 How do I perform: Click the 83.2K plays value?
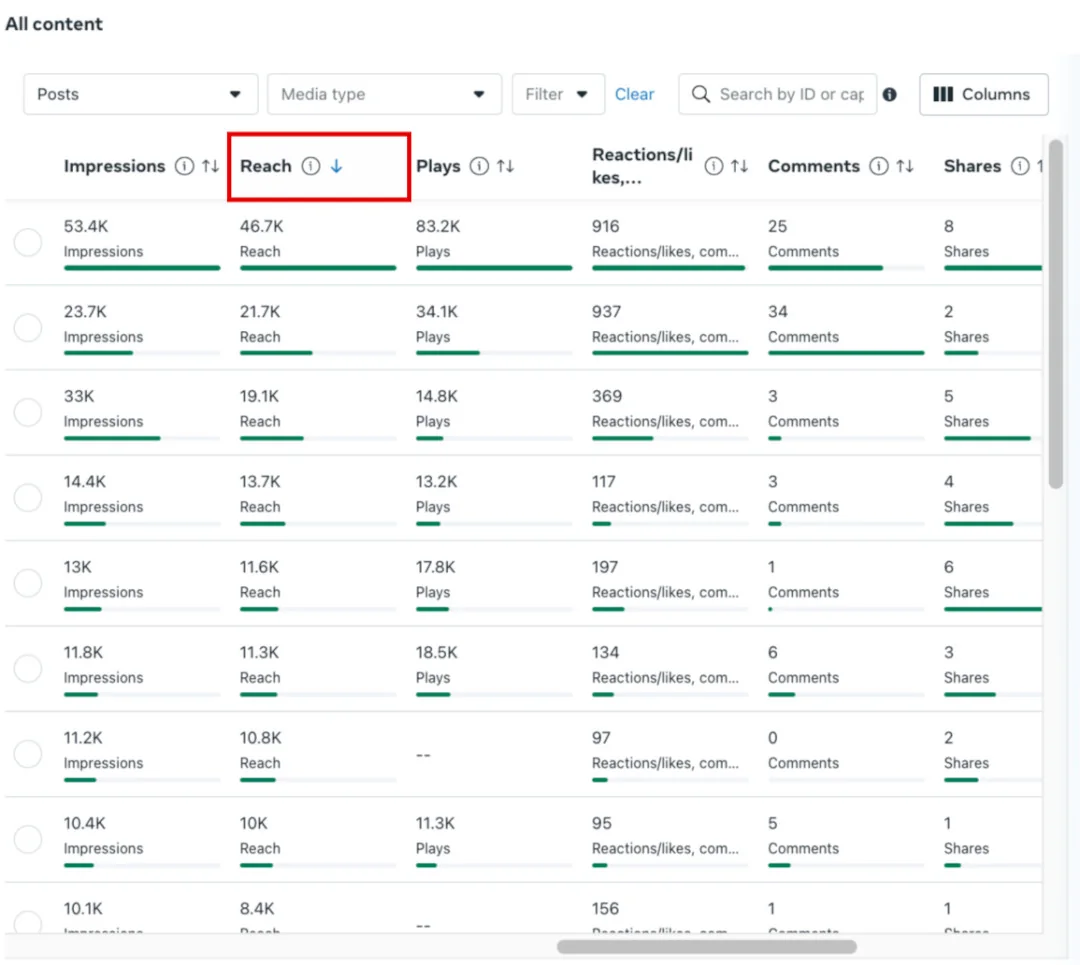[438, 227]
